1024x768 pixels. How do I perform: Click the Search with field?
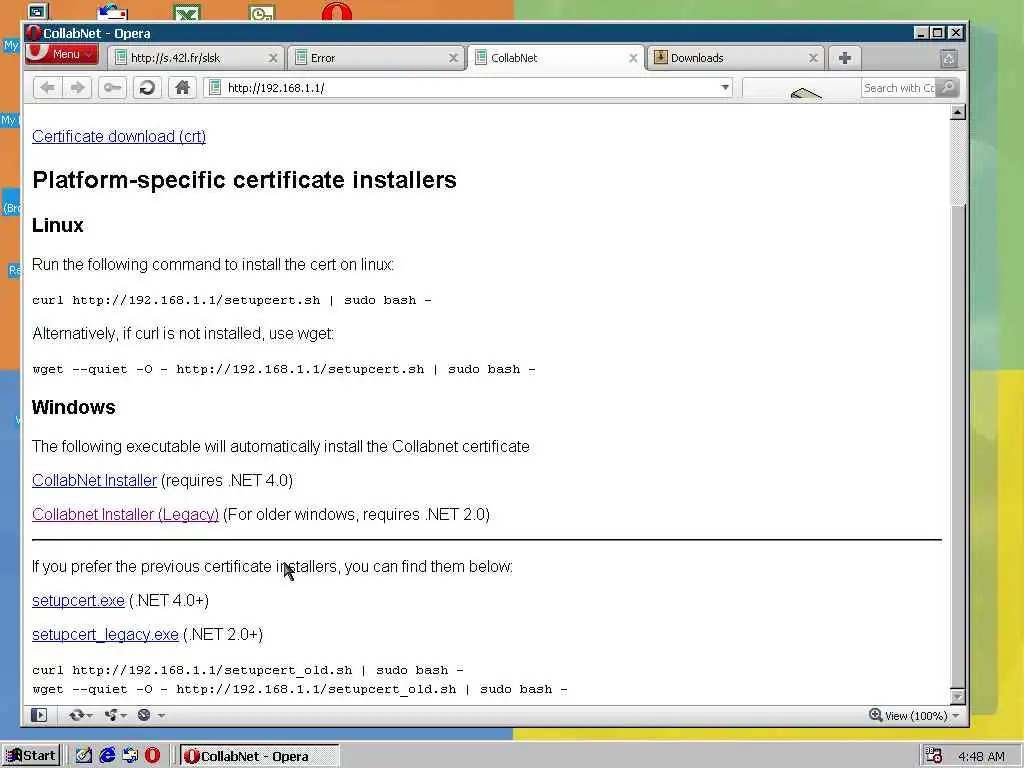tap(899, 88)
